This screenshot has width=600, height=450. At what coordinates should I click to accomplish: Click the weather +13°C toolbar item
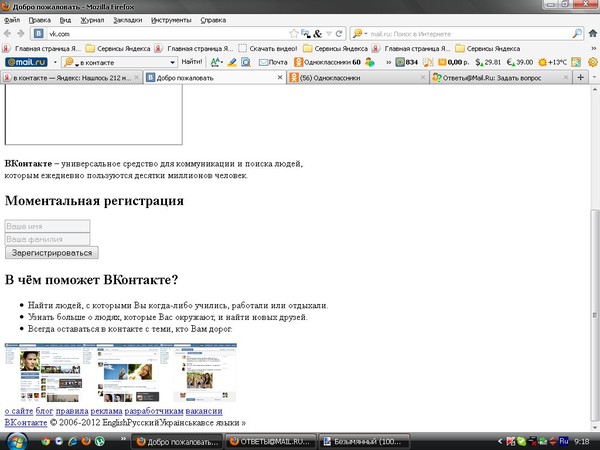tap(552, 62)
